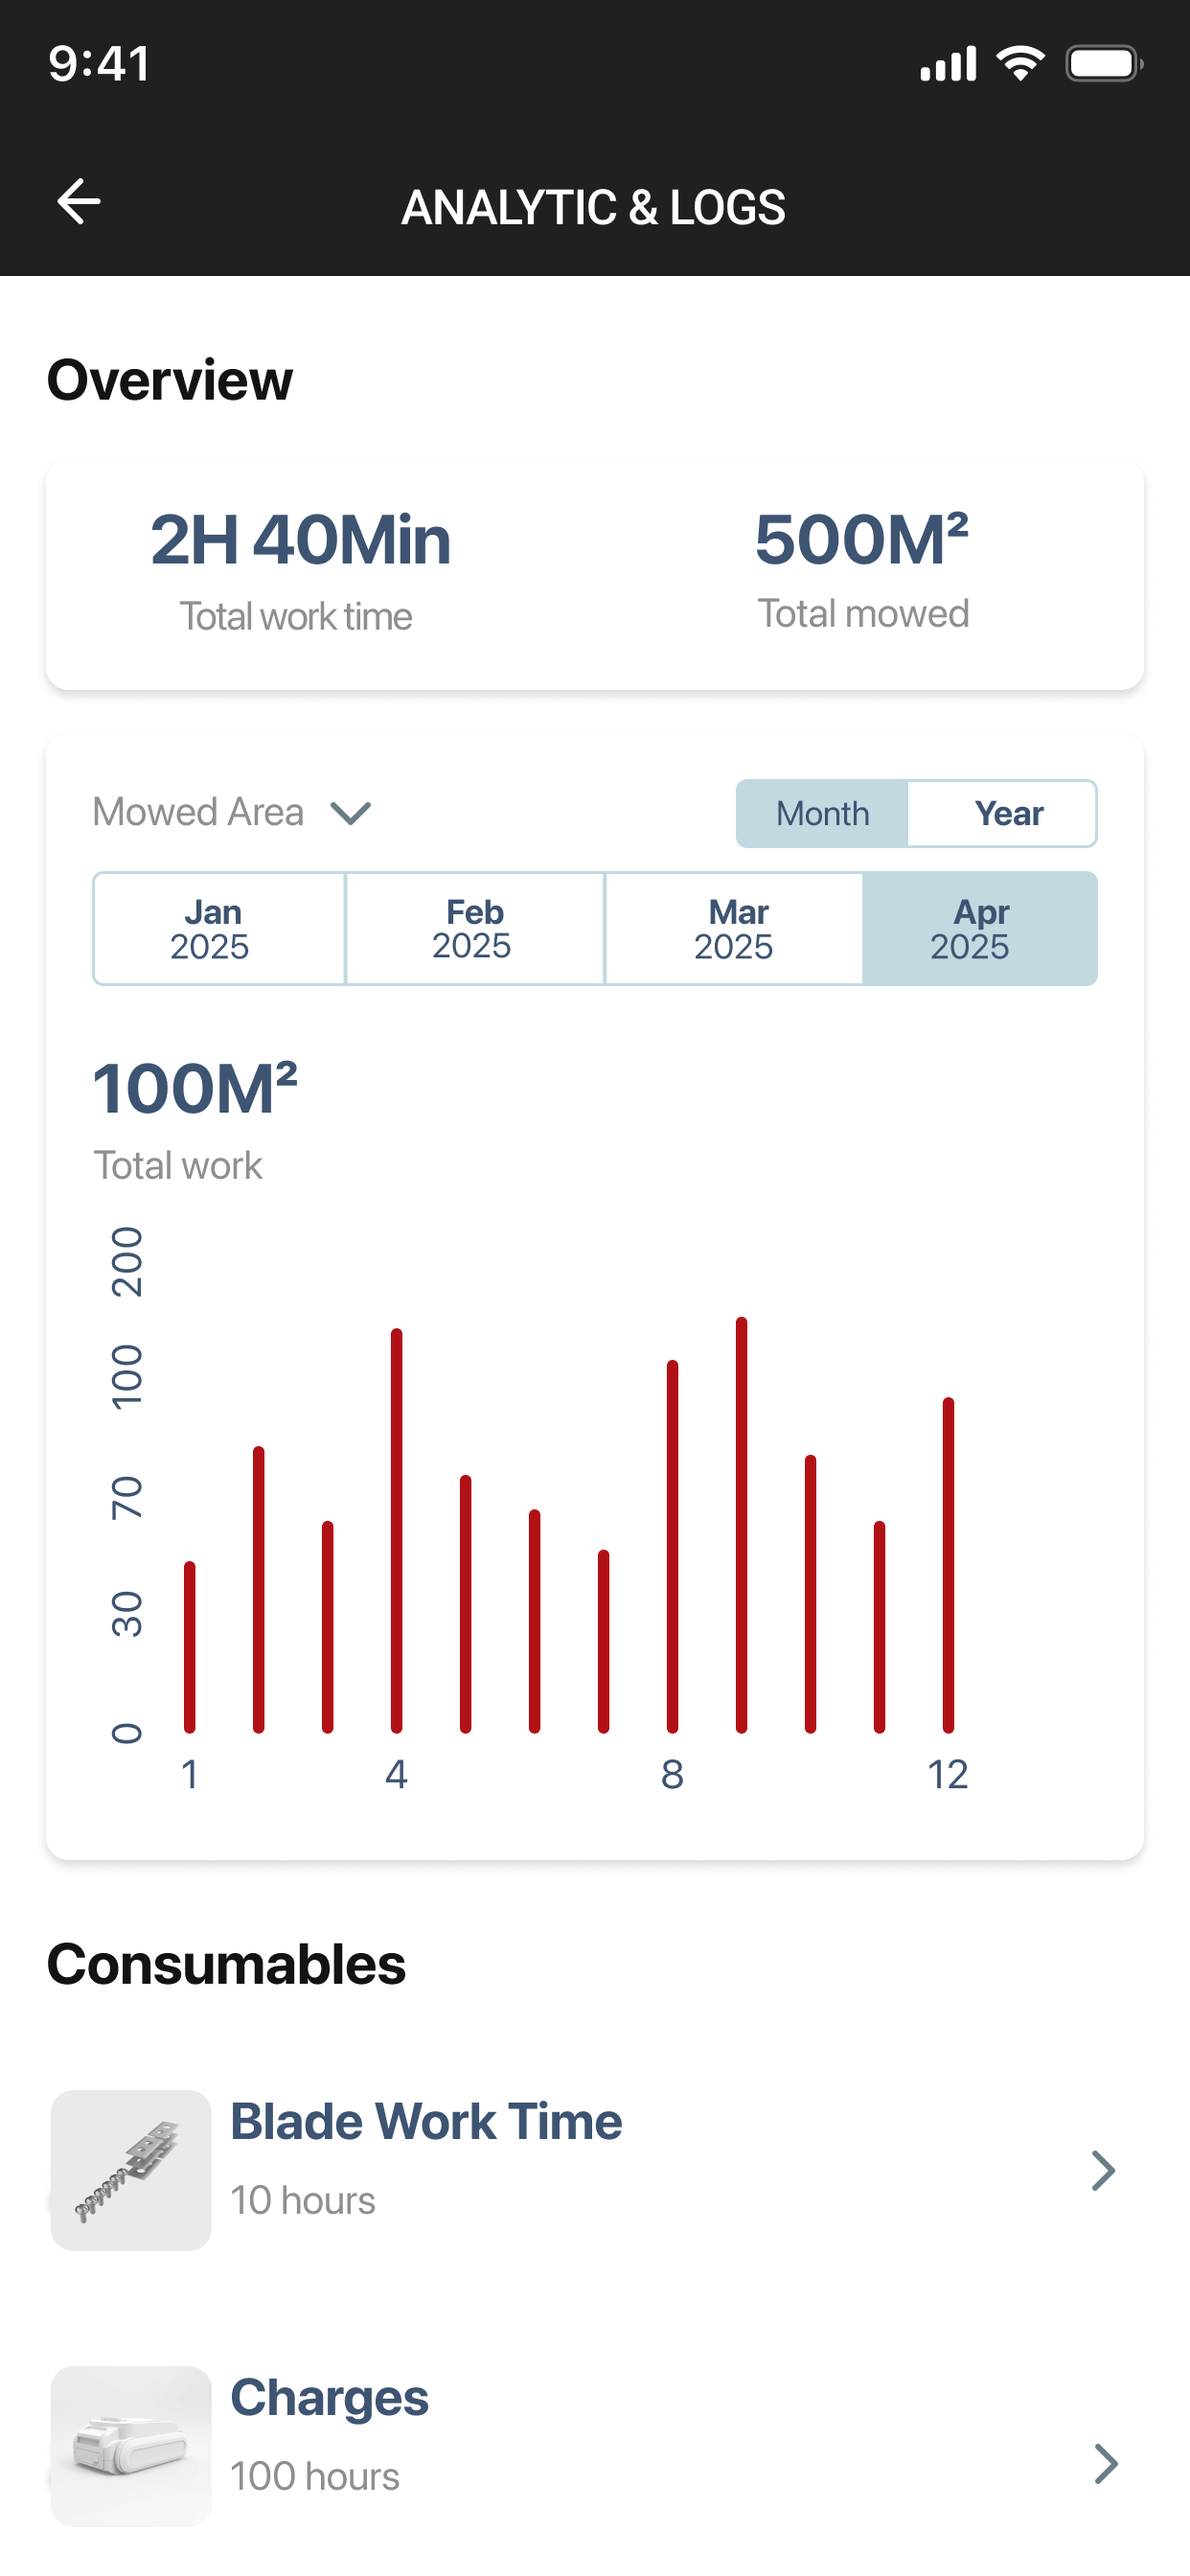Open the Mowed Area dropdown arrow

[351, 813]
